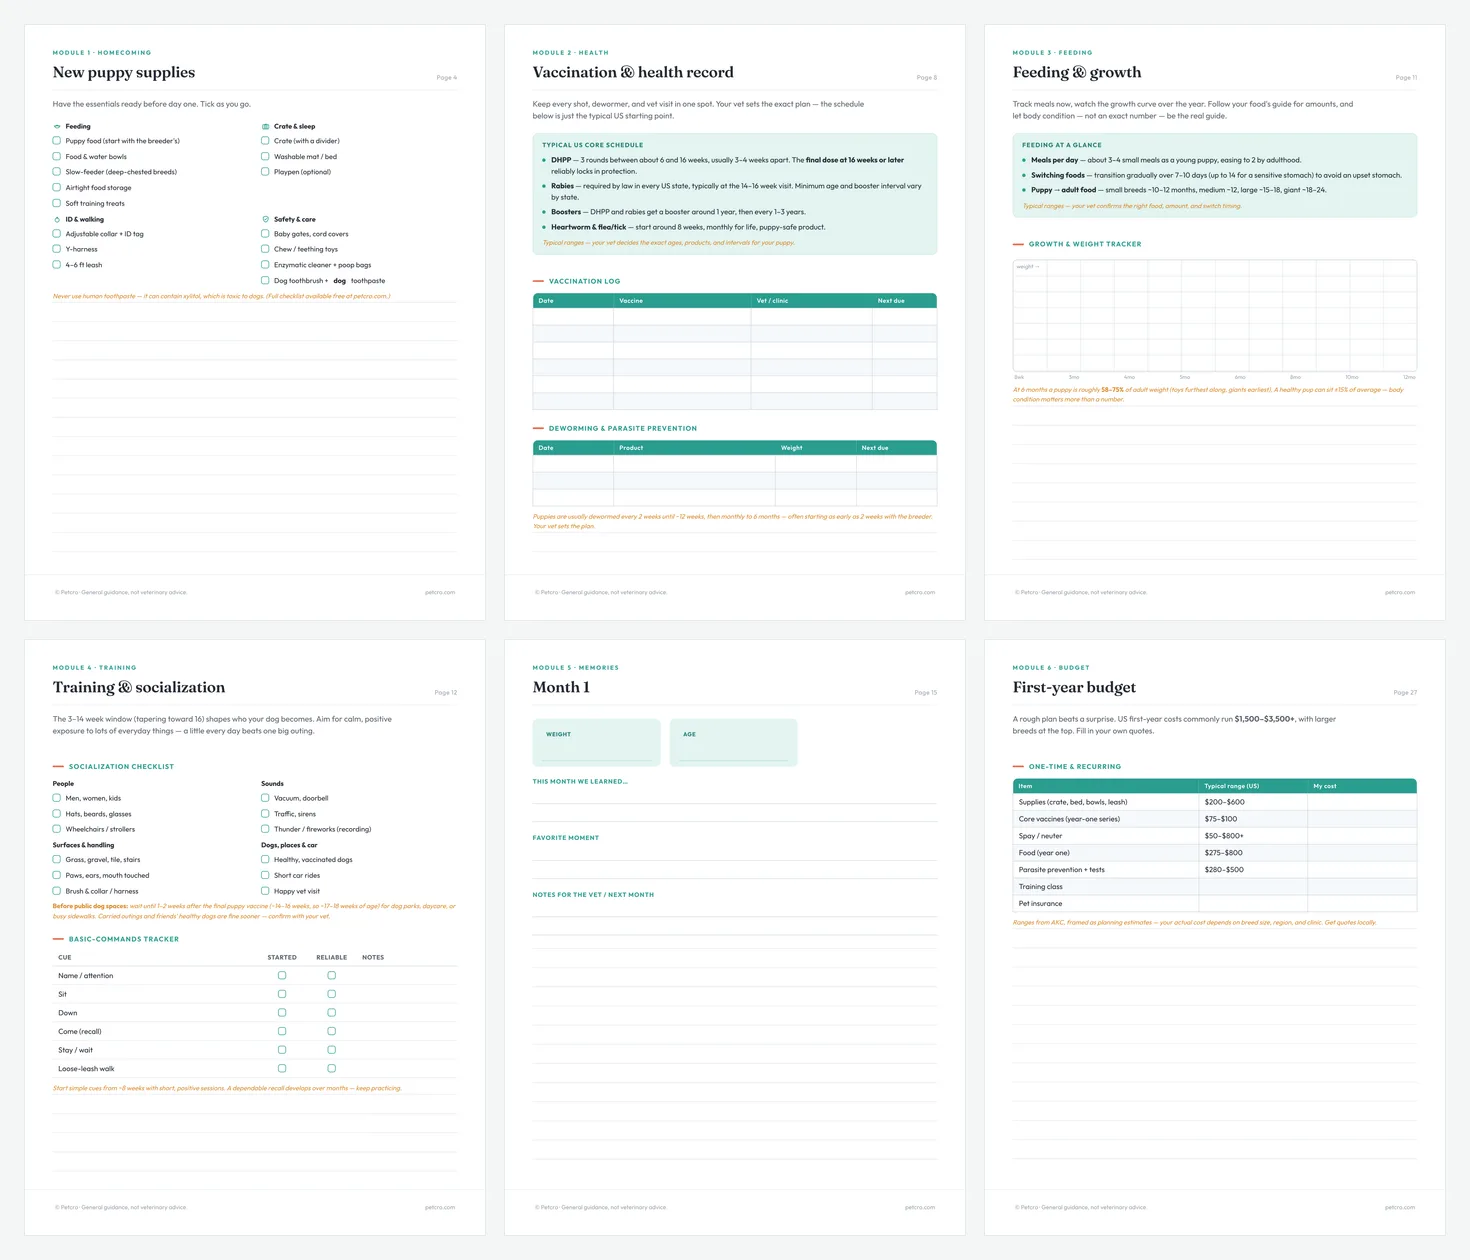Click petcro.com footer link on Vaccination page
This screenshot has width=1470, height=1260.
tap(920, 592)
